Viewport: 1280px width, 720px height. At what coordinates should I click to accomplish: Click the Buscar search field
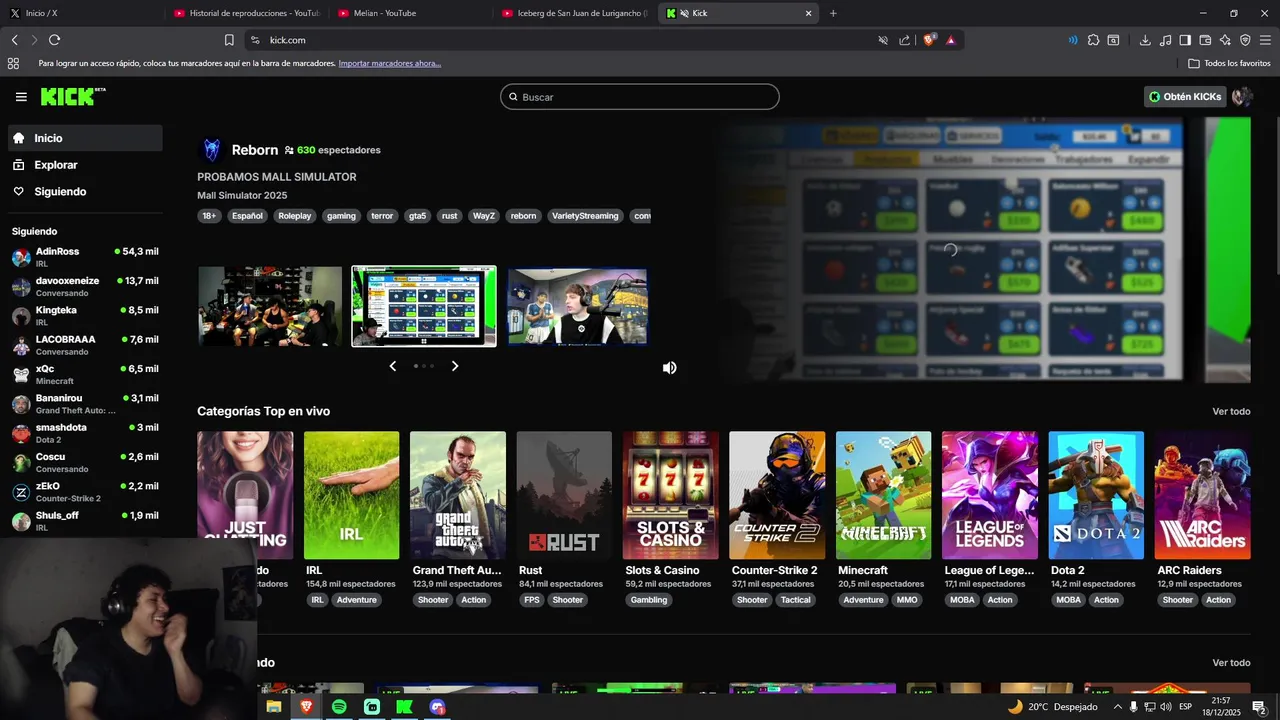tap(640, 97)
